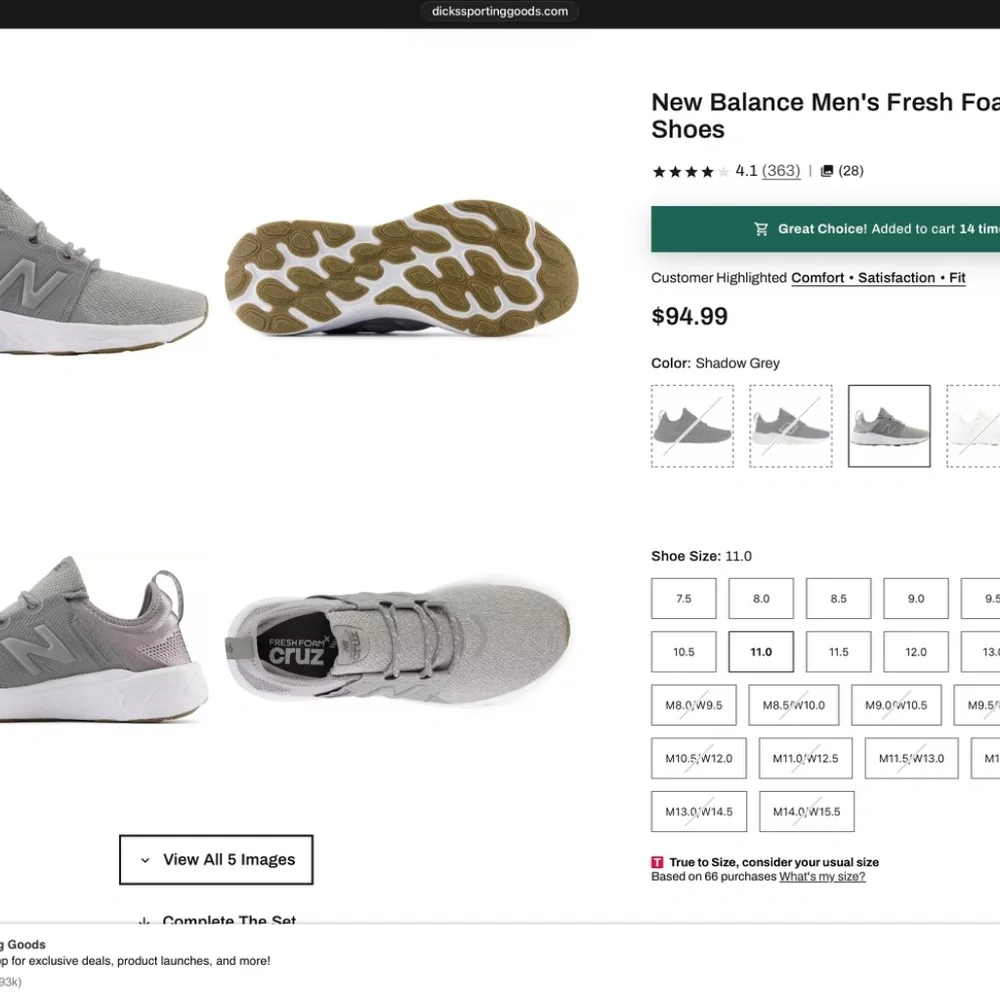
Task: Select shoe size 9.0
Action: pyautogui.click(x=916, y=598)
